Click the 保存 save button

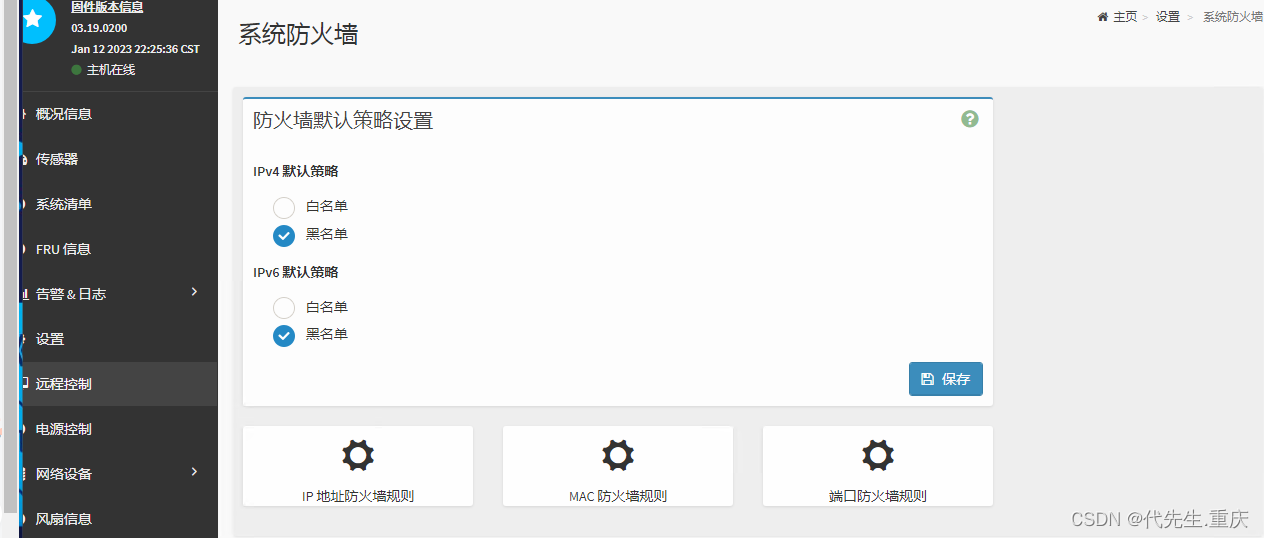946,379
